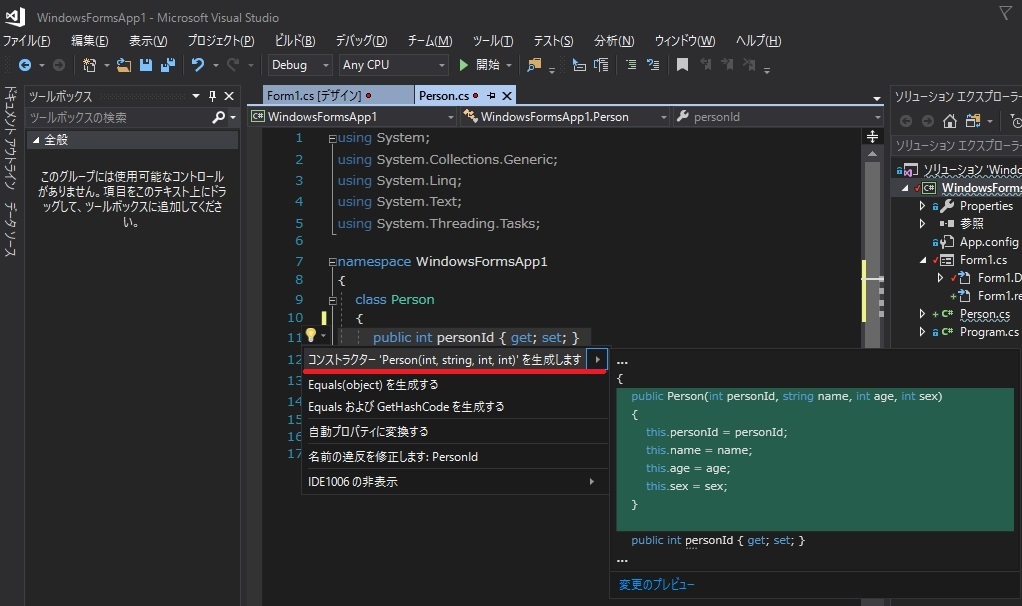1022x606 pixels.
Task: Open the Debug configuration dropdown
Action: click(x=299, y=65)
